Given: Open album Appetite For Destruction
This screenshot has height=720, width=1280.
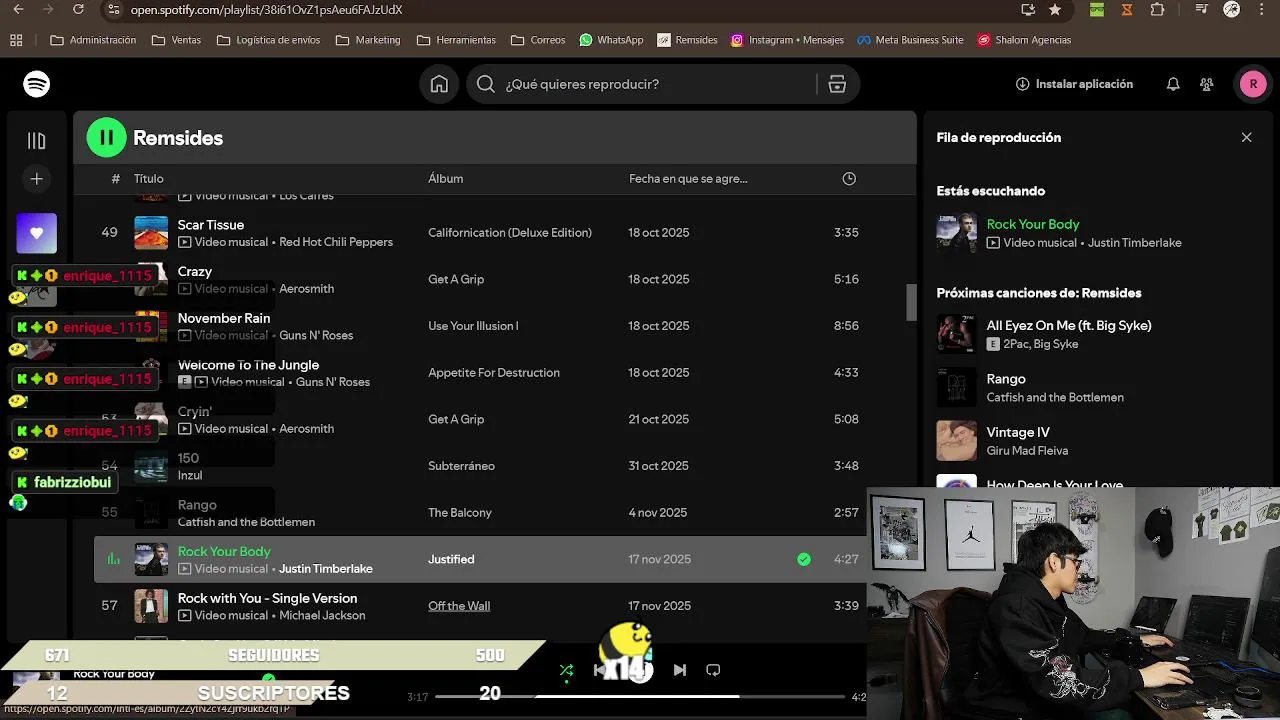Looking at the screenshot, I should (494, 373).
